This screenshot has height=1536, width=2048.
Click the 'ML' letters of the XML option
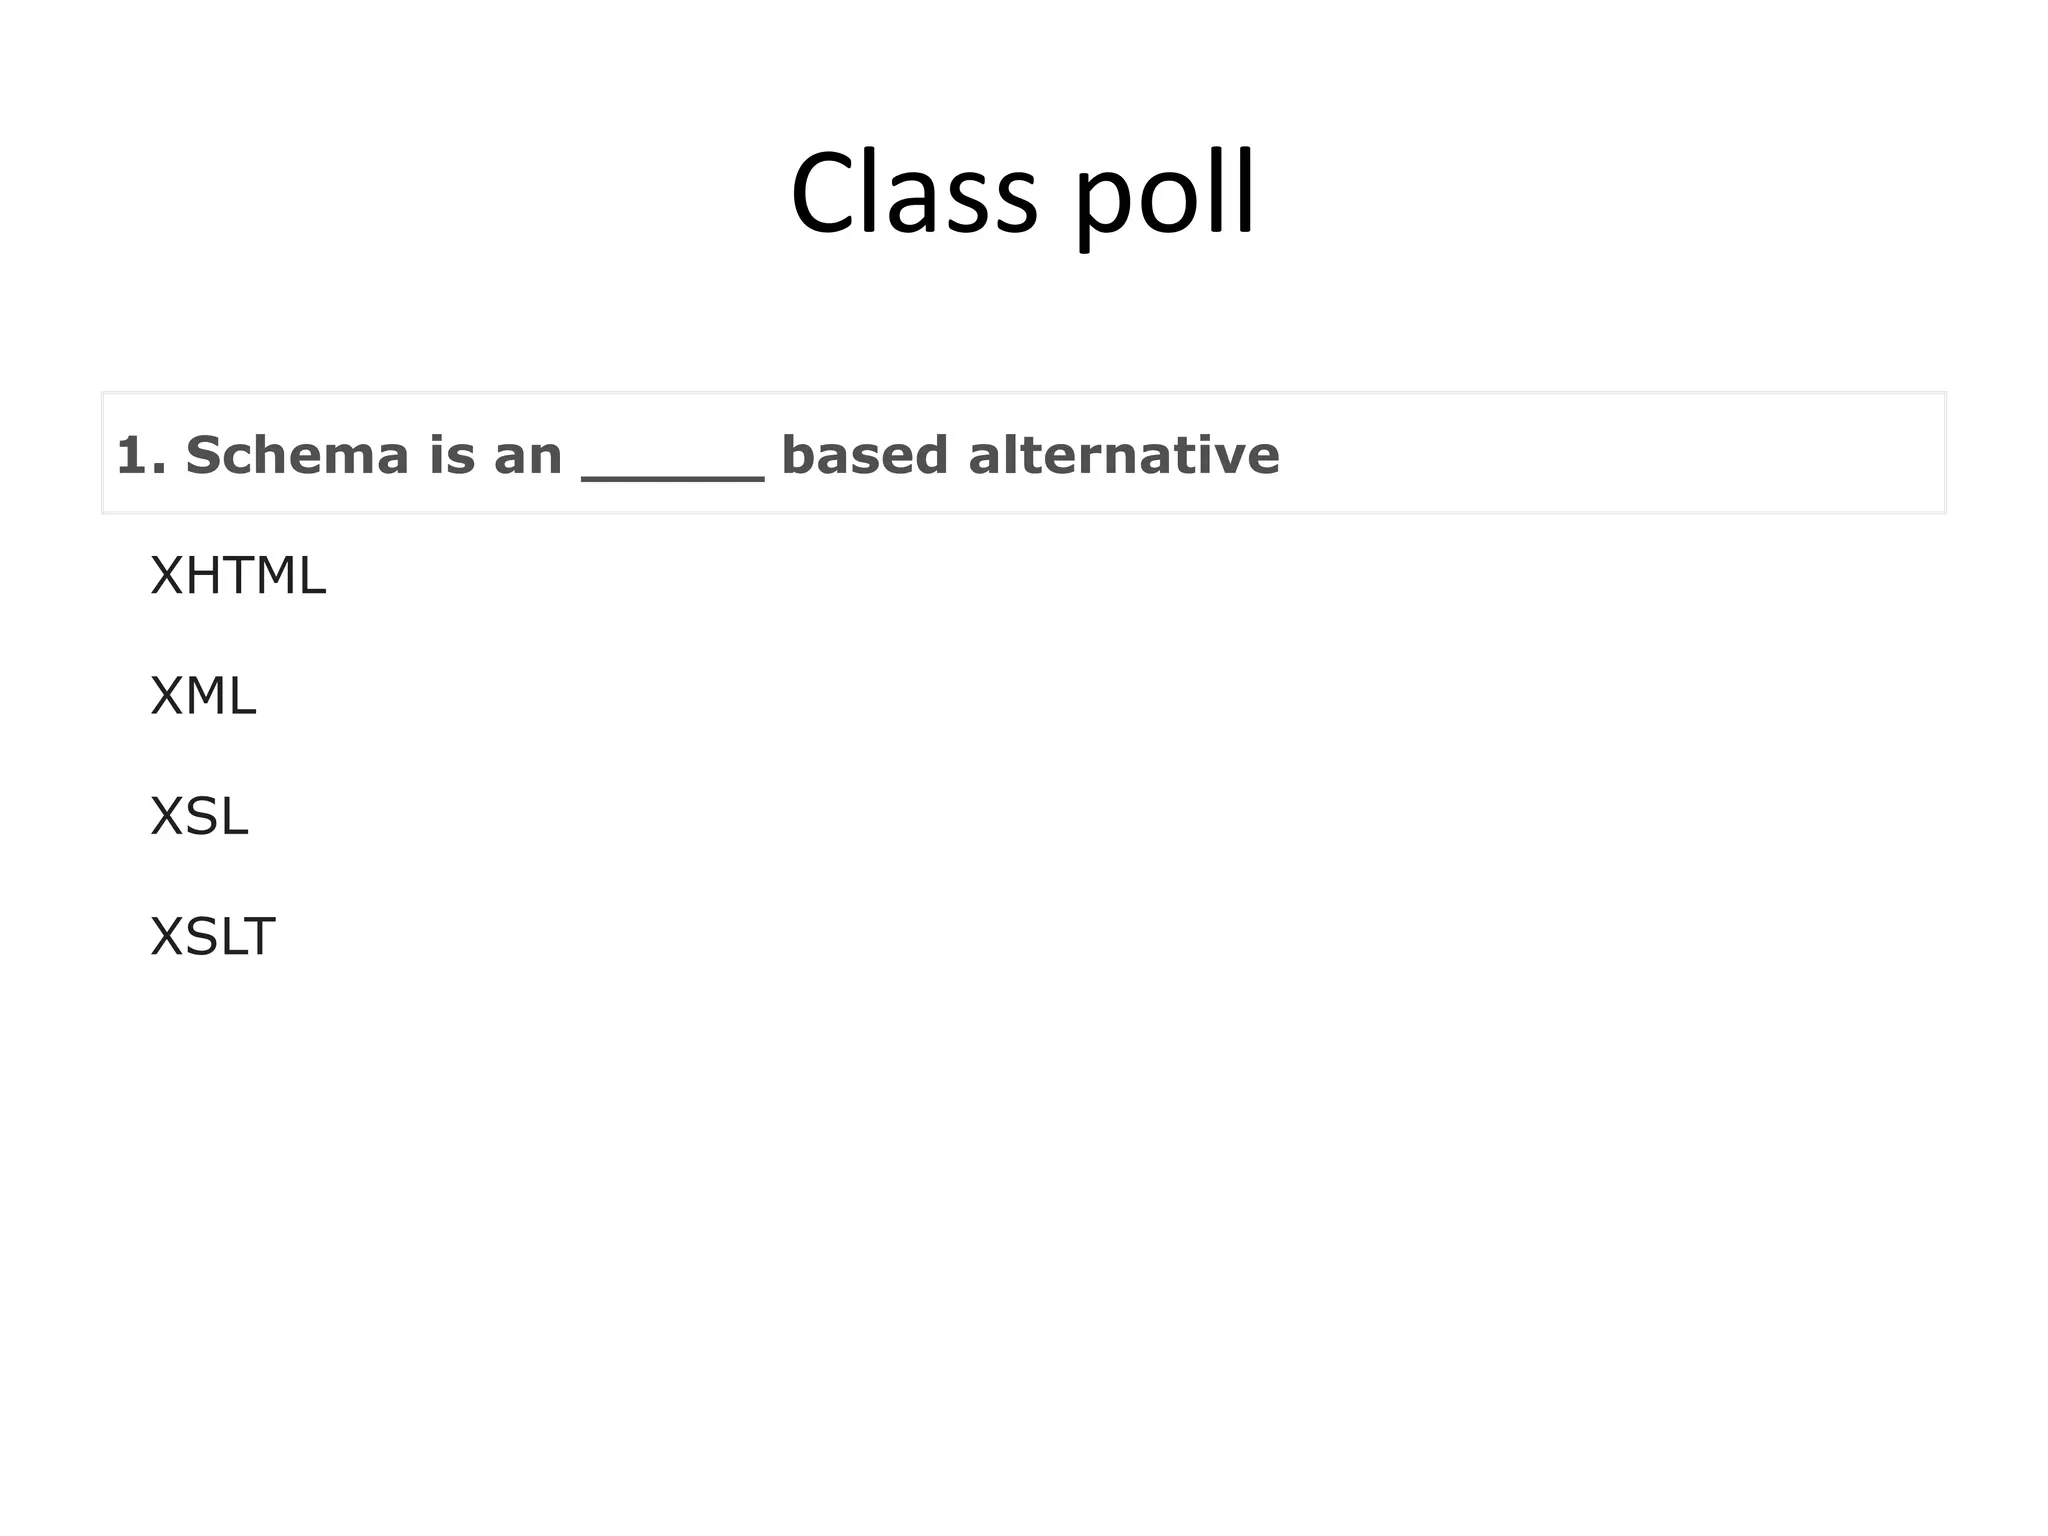221,697
